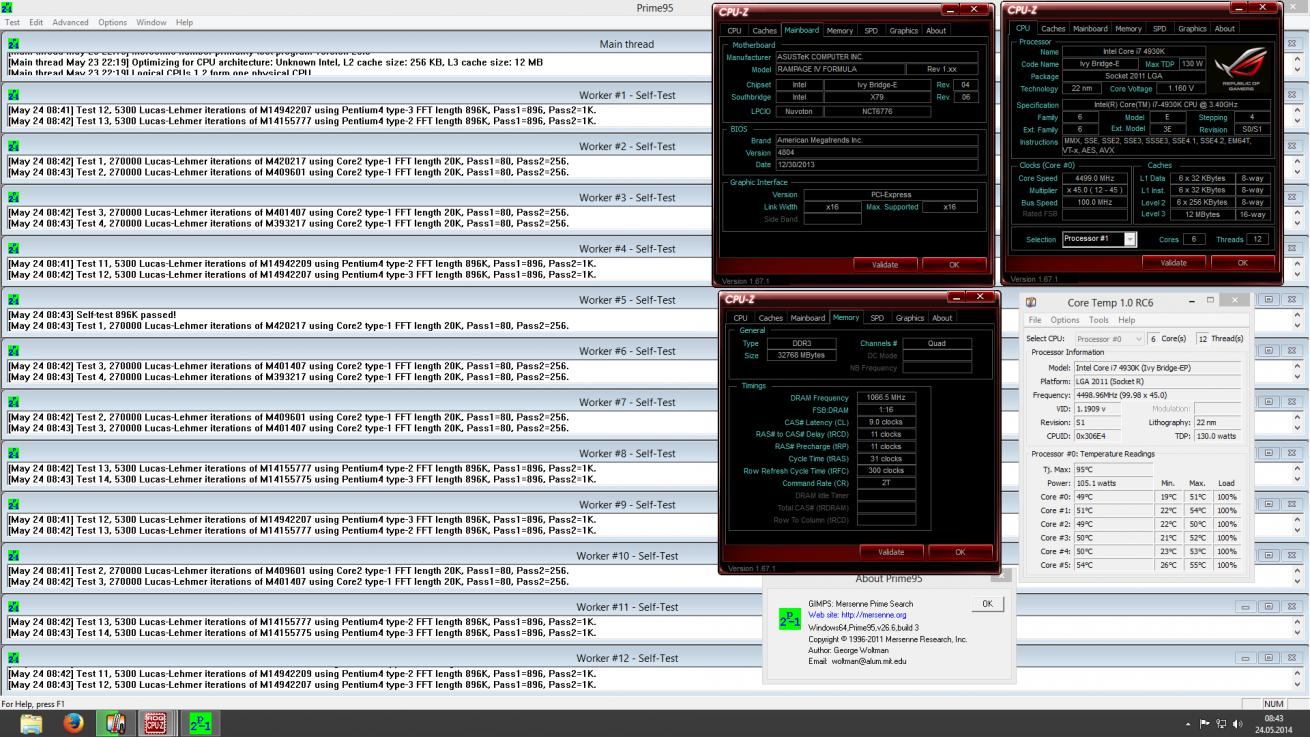Click OK in the About Prime95 dialog
This screenshot has height=737, width=1310.
click(987, 604)
